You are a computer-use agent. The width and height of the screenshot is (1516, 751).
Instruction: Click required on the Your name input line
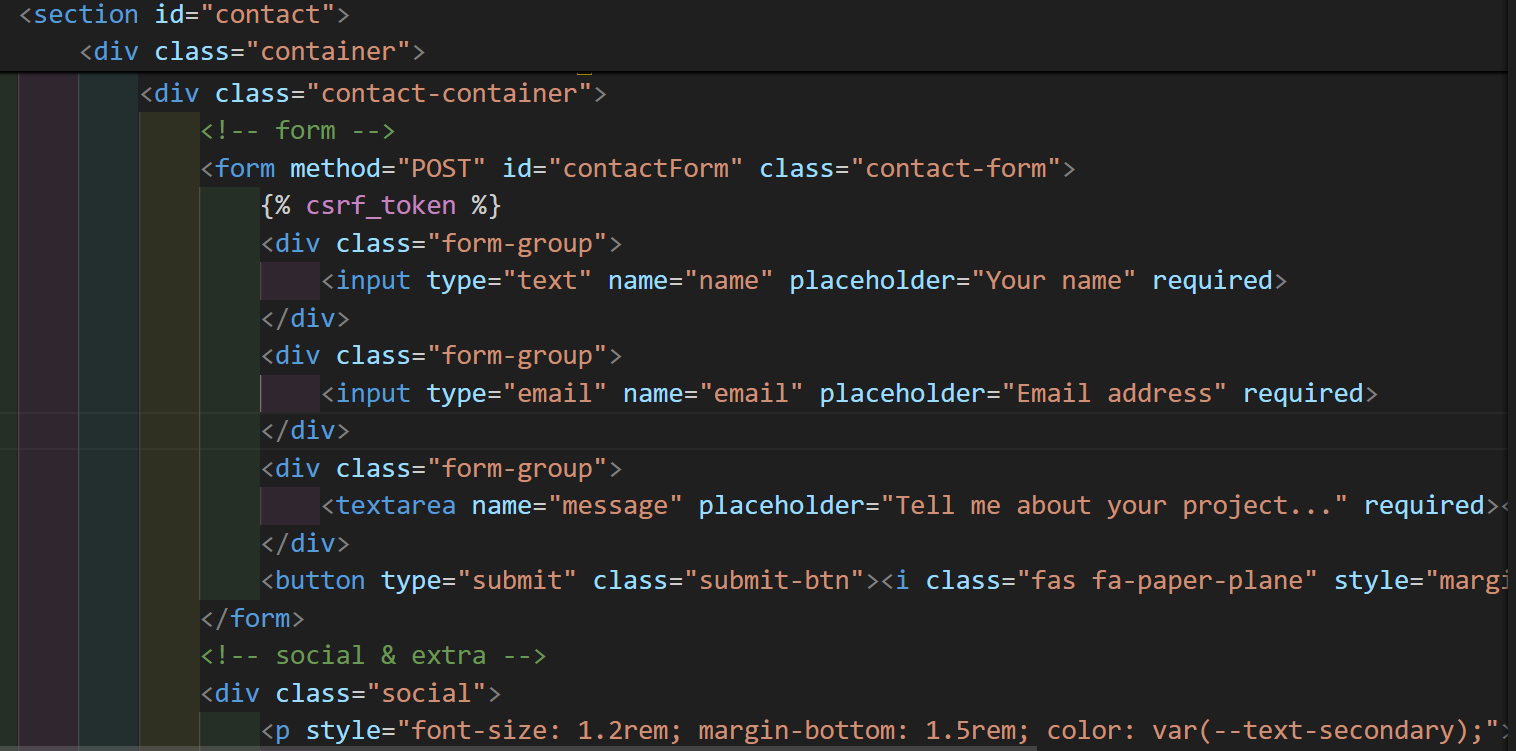coord(1213,281)
